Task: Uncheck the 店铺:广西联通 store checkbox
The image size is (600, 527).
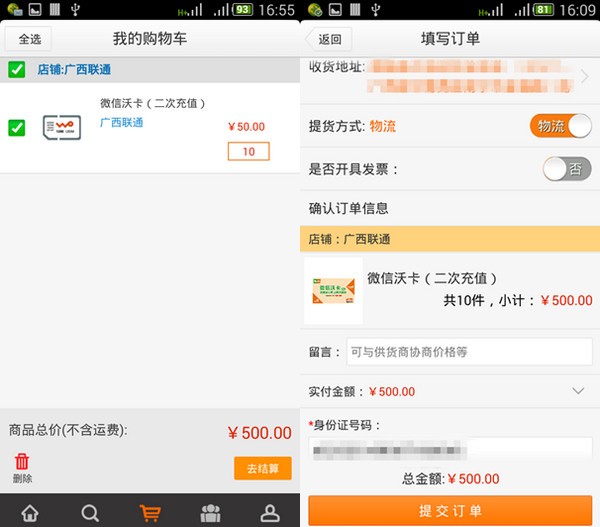Action: tap(17, 70)
